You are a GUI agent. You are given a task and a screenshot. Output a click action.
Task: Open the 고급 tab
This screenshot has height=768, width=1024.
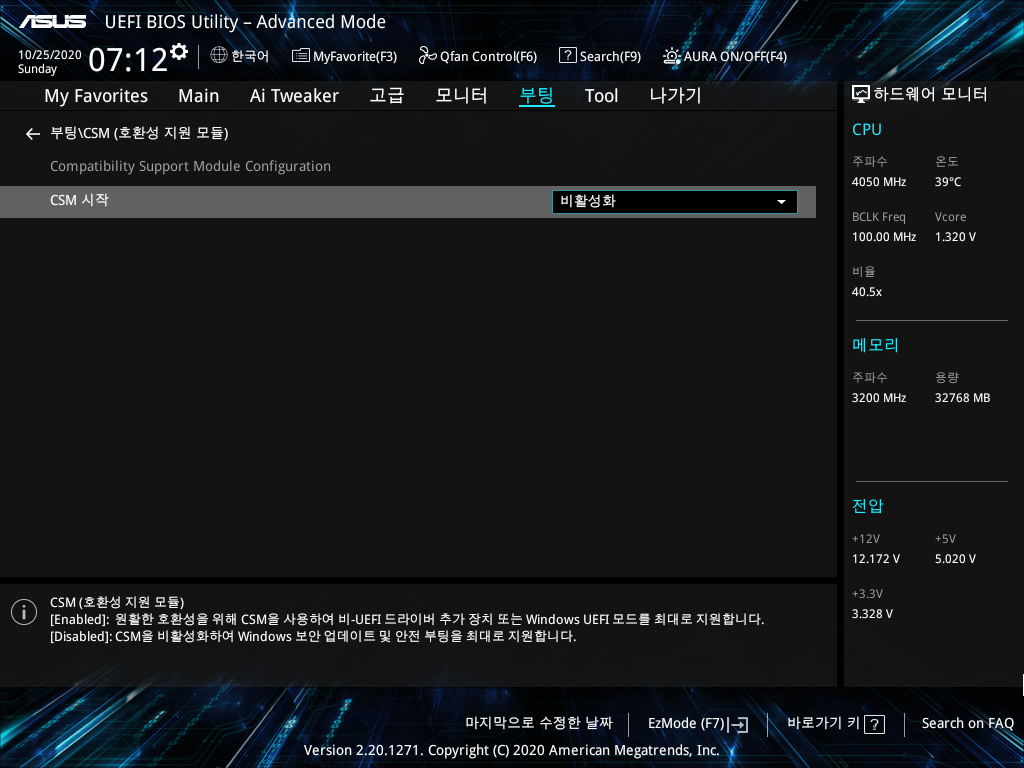tap(387, 95)
